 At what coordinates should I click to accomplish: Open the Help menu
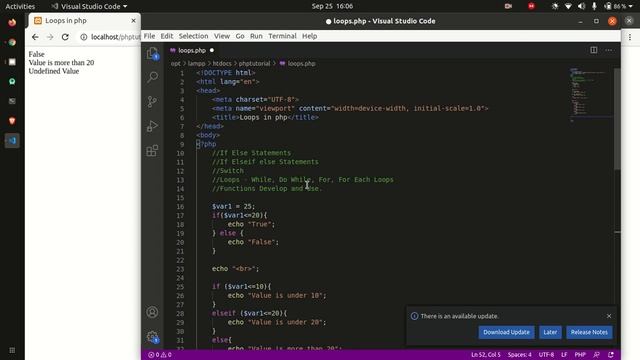(x=310, y=36)
